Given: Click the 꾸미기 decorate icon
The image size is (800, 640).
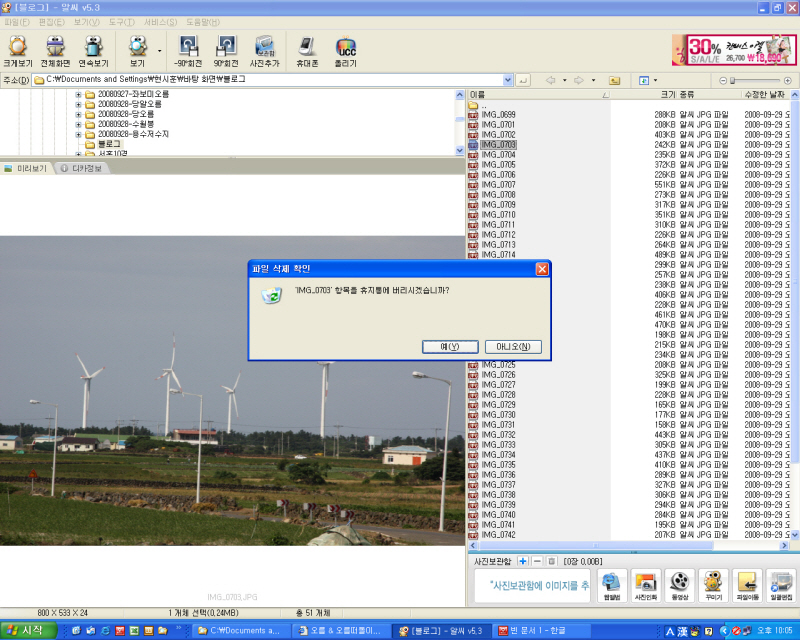Looking at the screenshot, I should click(x=713, y=585).
